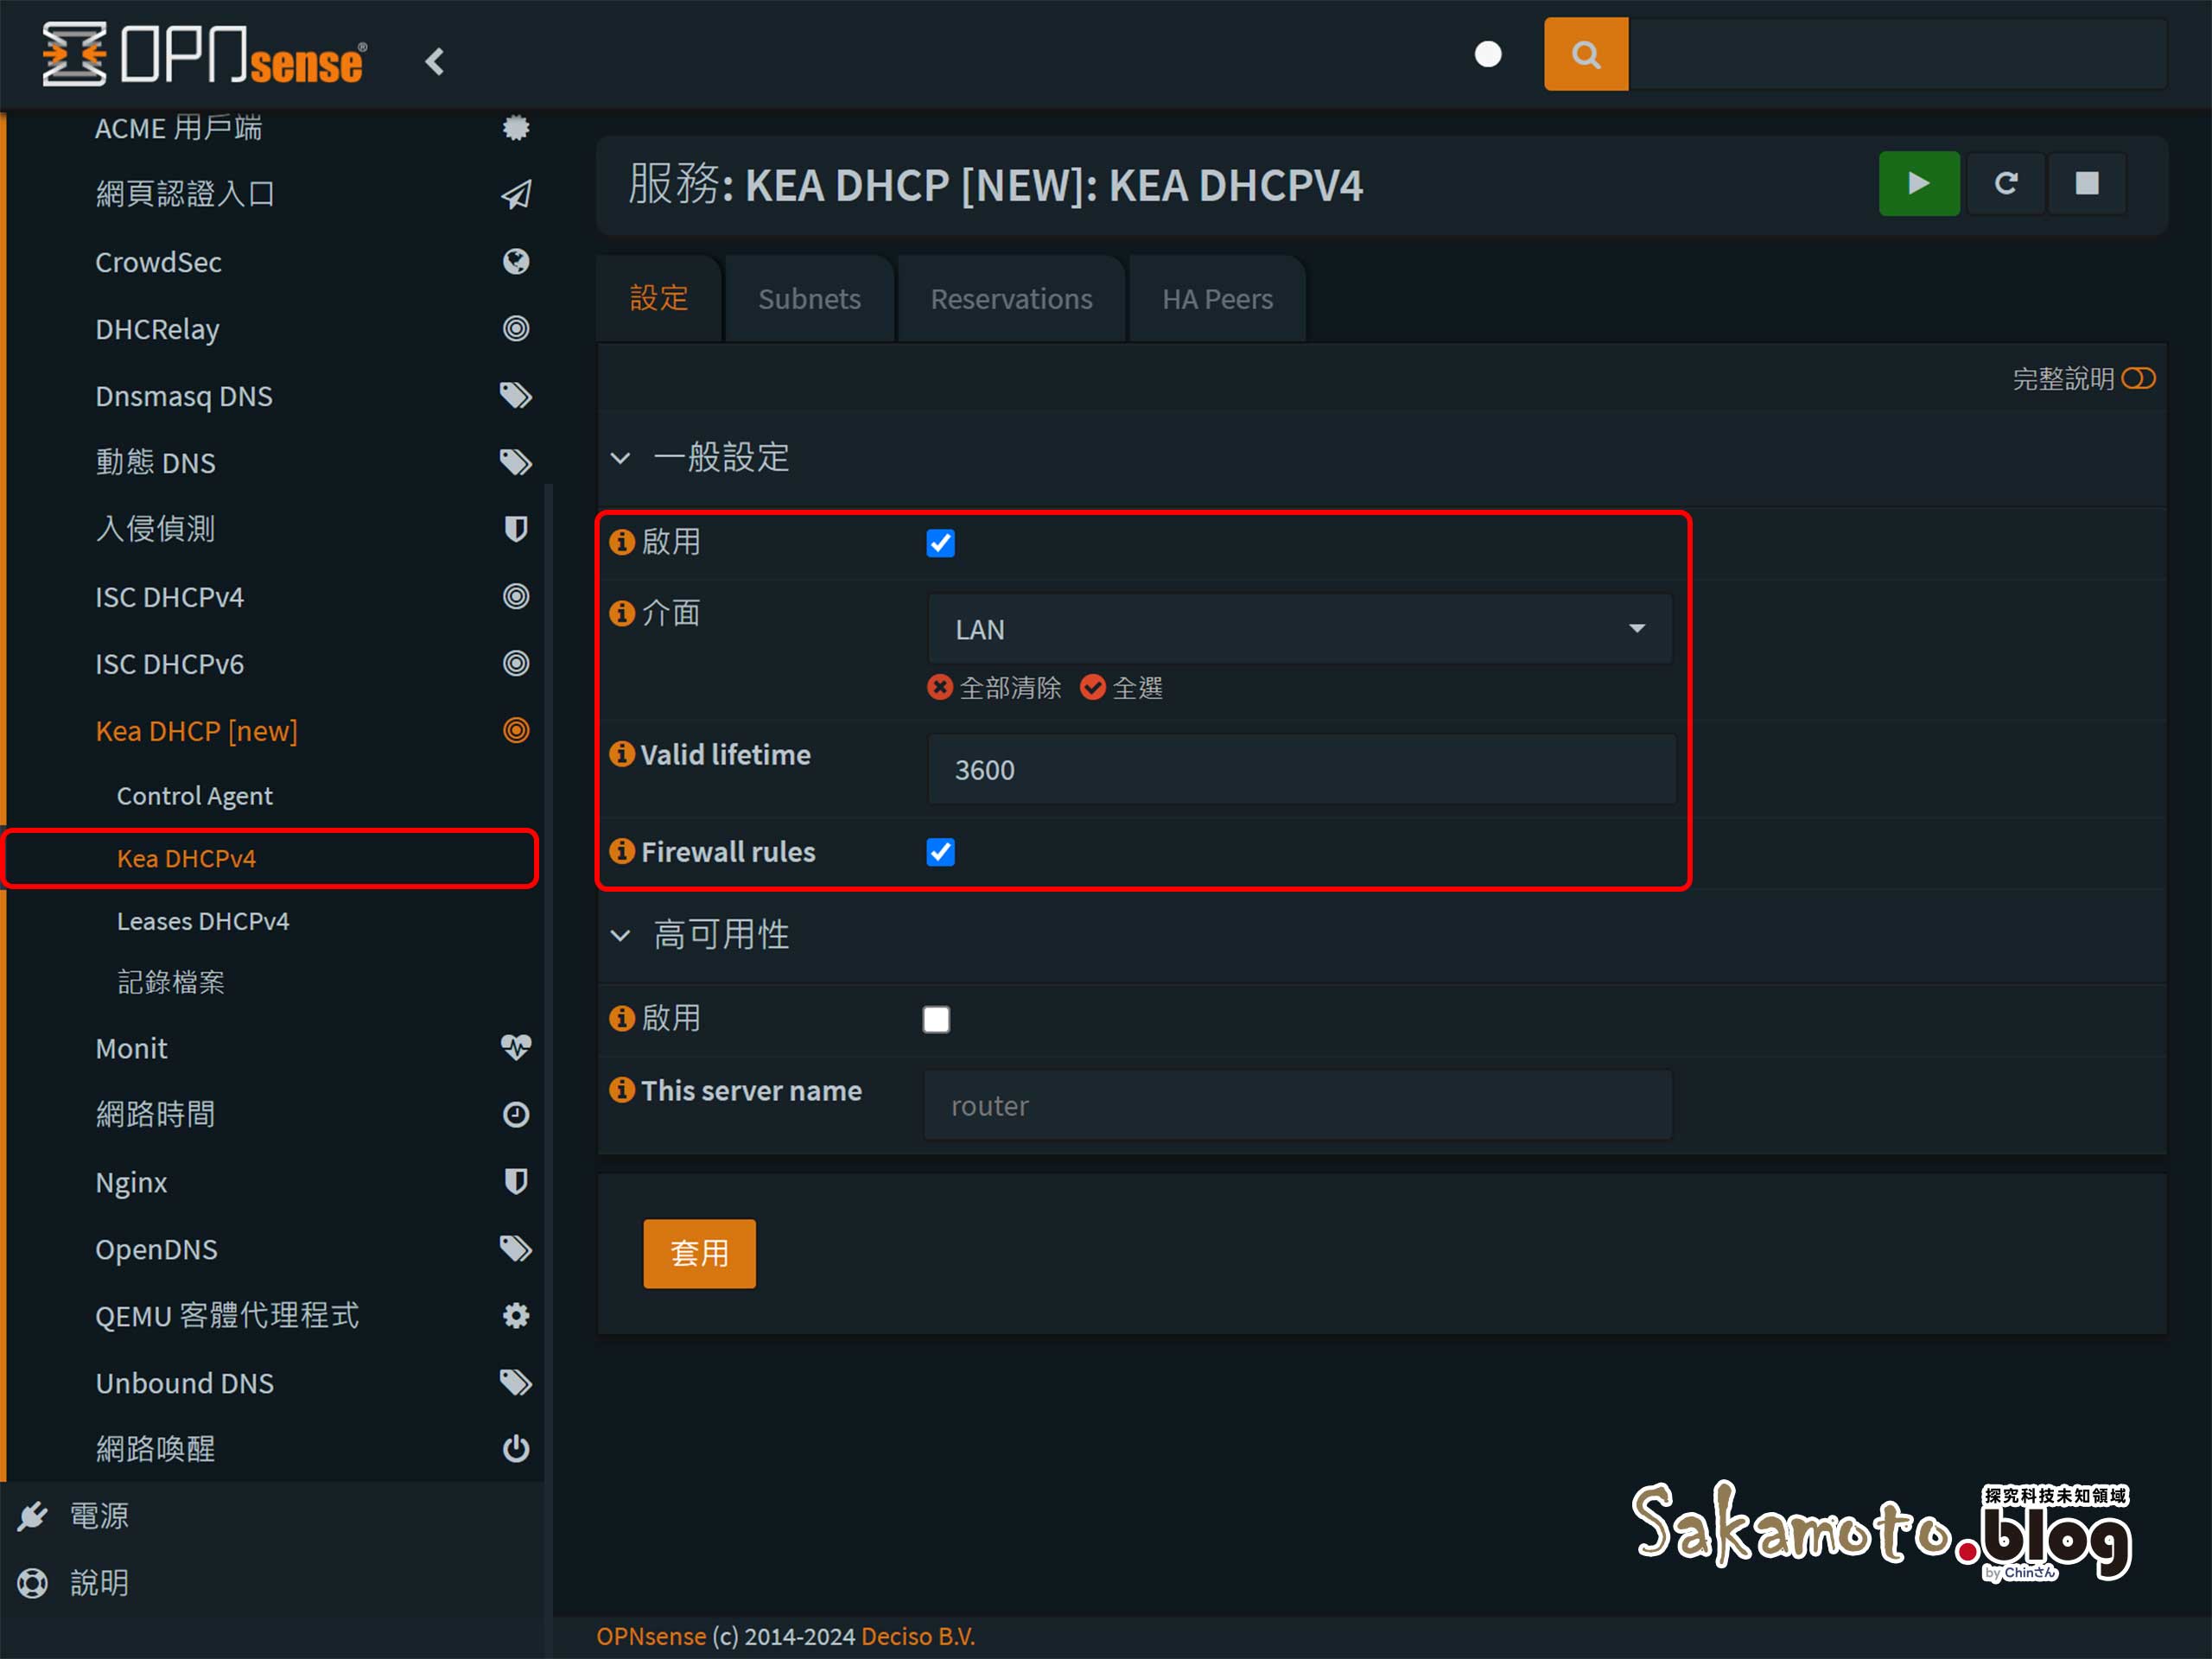Image resolution: width=2212 pixels, height=1659 pixels.
Task: Toggle the 啟用 checkbox under 一般設定
Action: click(x=940, y=543)
